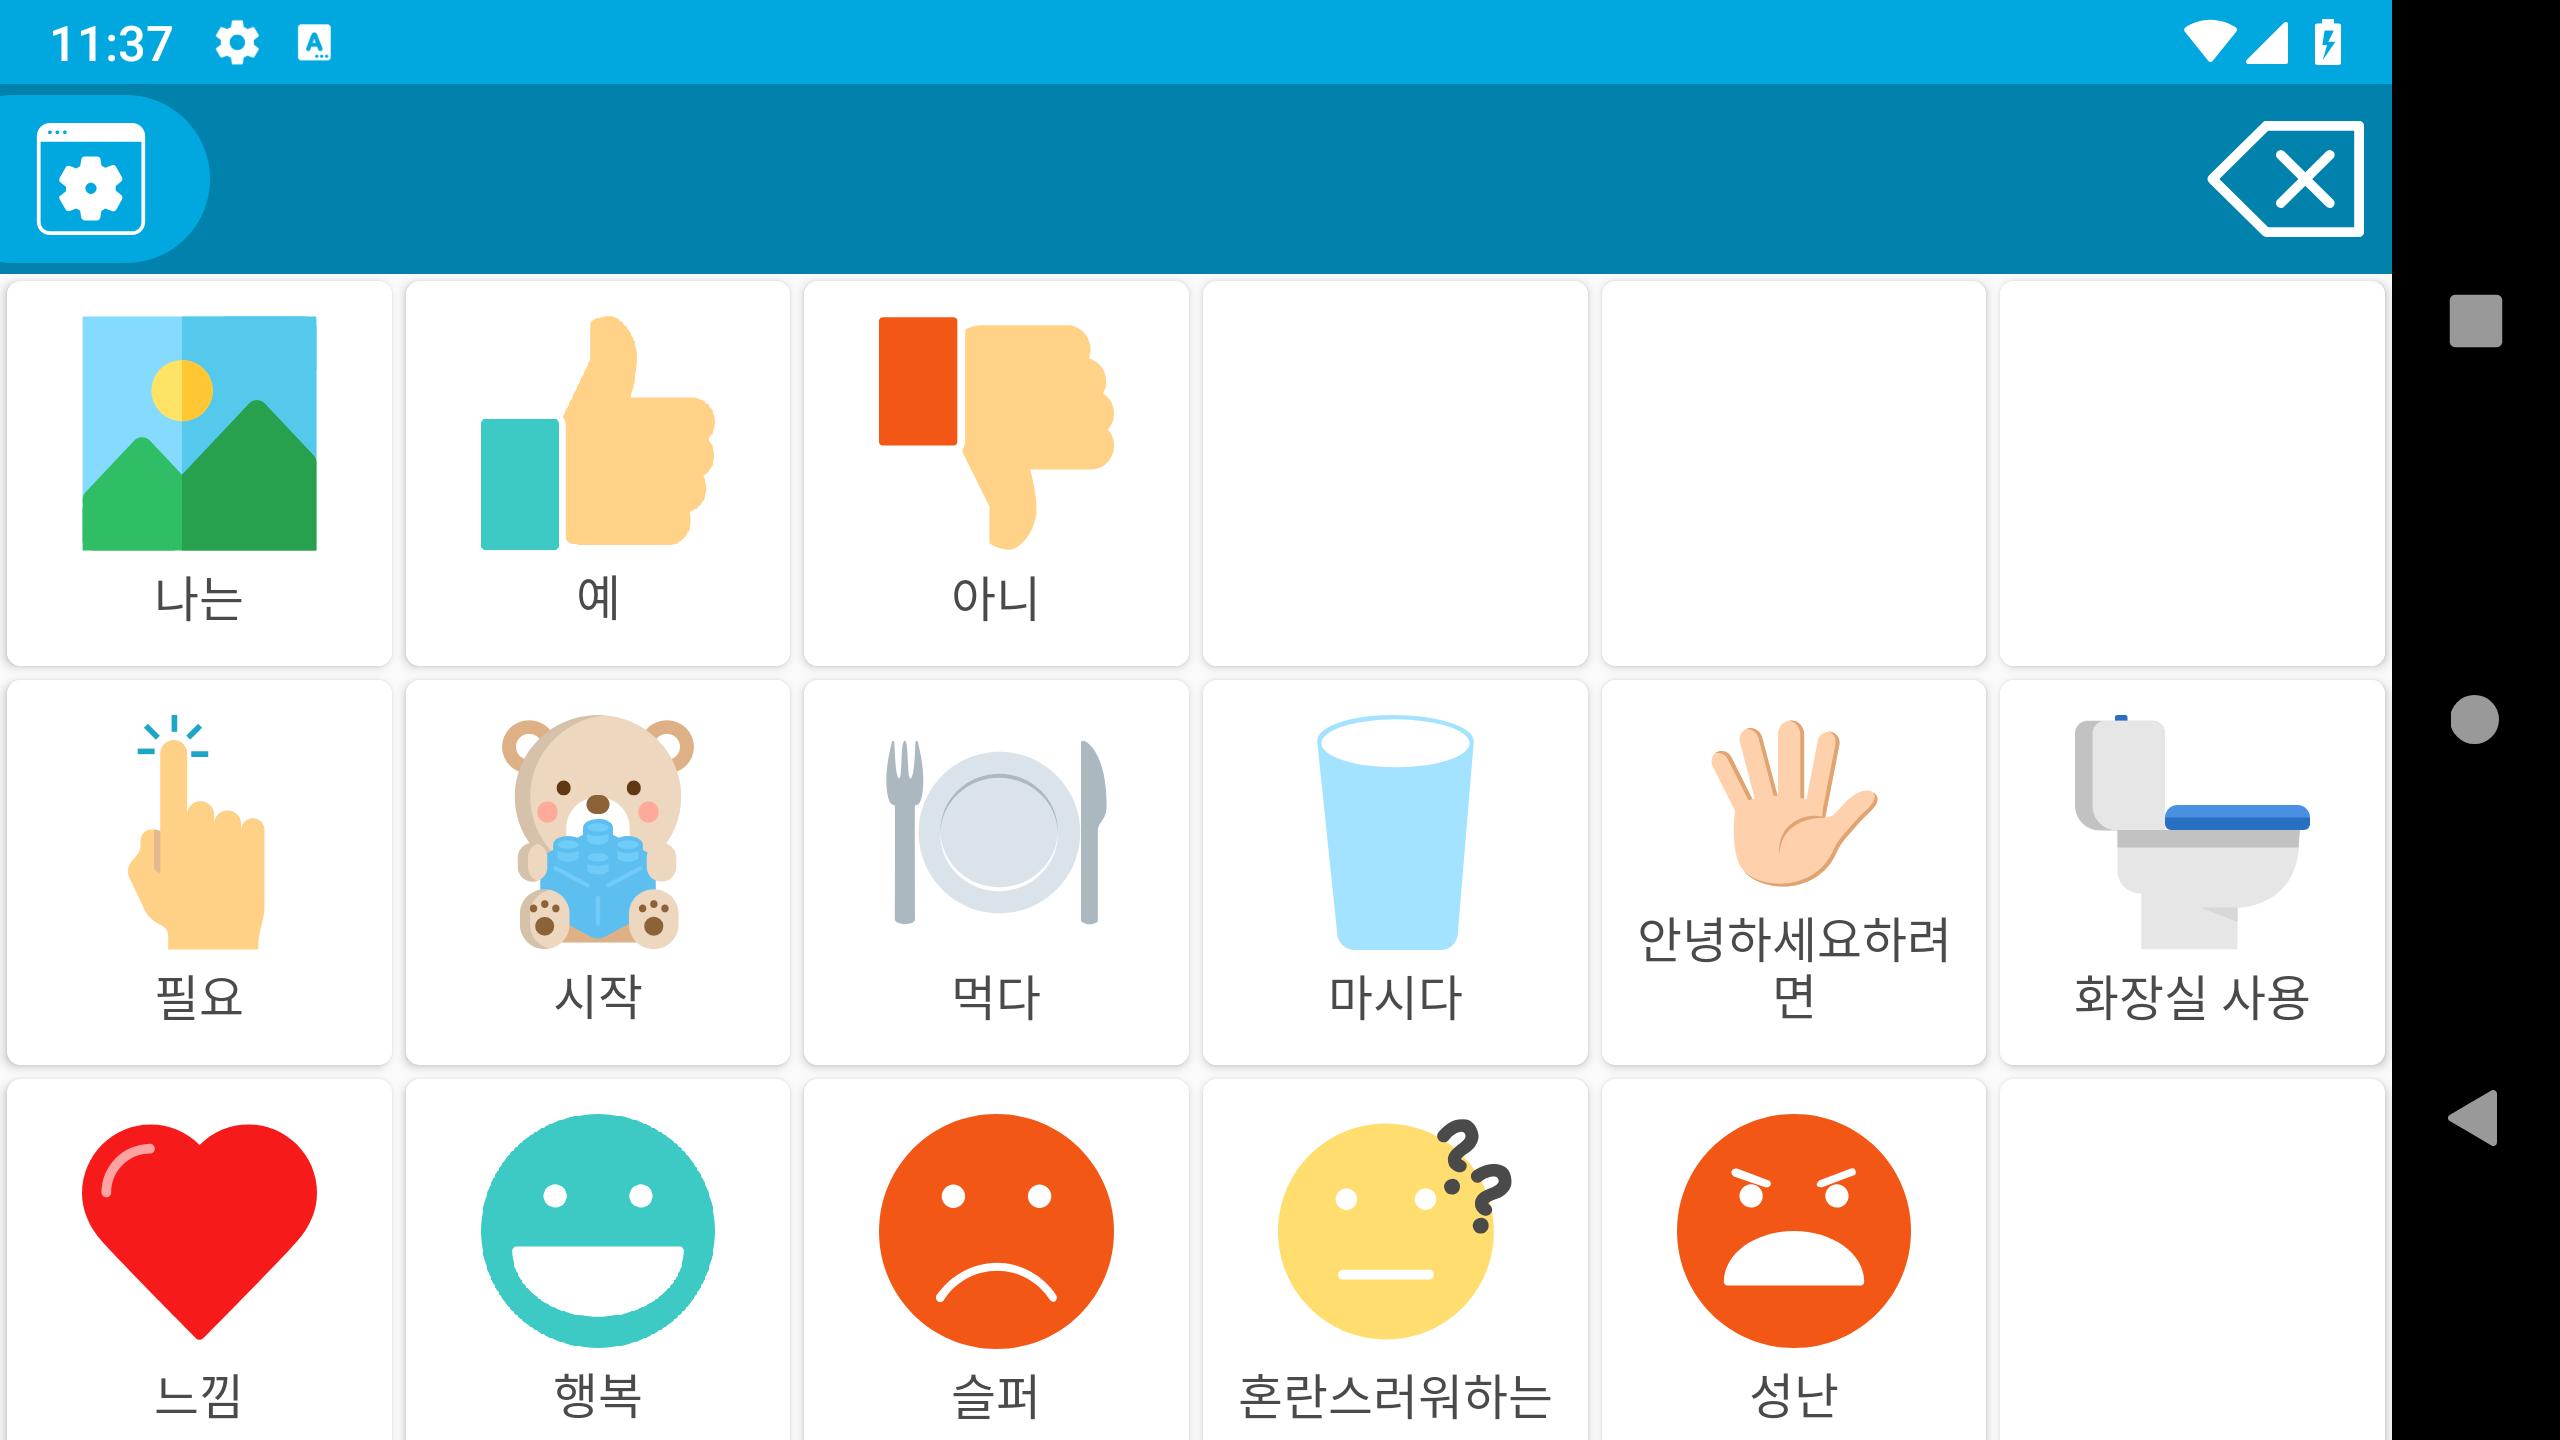Tap the red heart 느낌 tile

(199, 1260)
